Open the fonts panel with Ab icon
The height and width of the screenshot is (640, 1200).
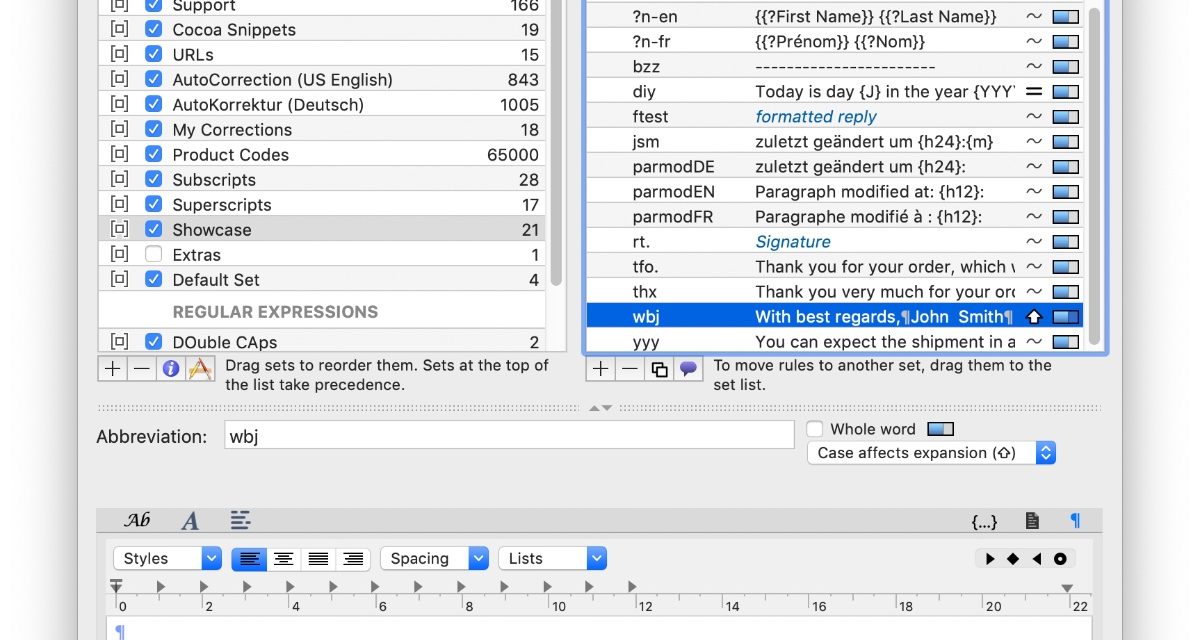pyautogui.click(x=137, y=520)
